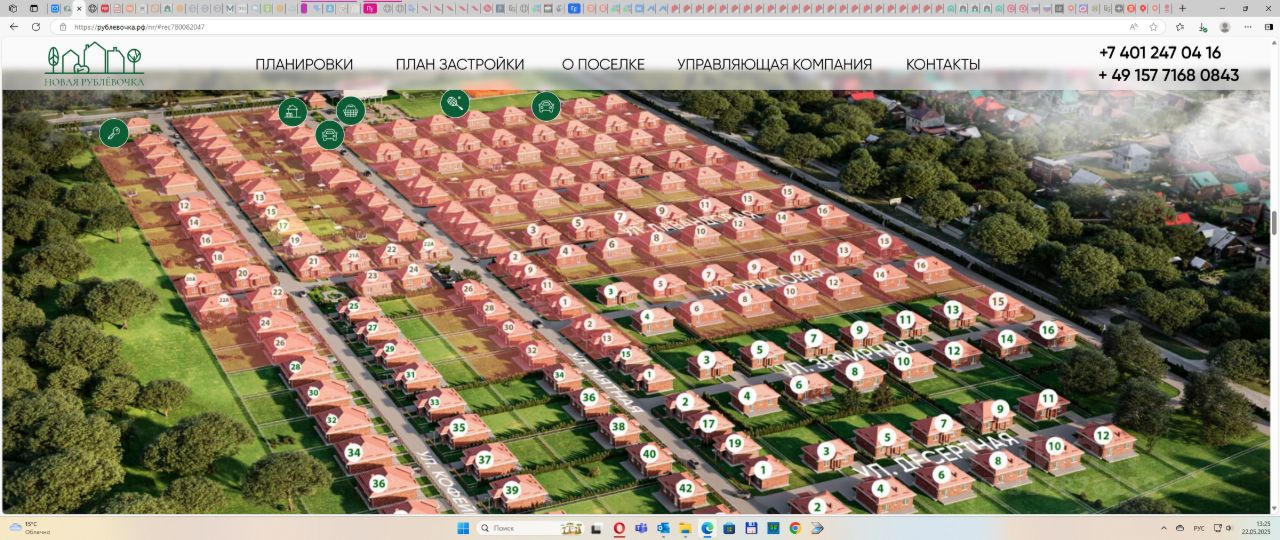Open browser downloads icon
1280x540 pixels.
1203,27
